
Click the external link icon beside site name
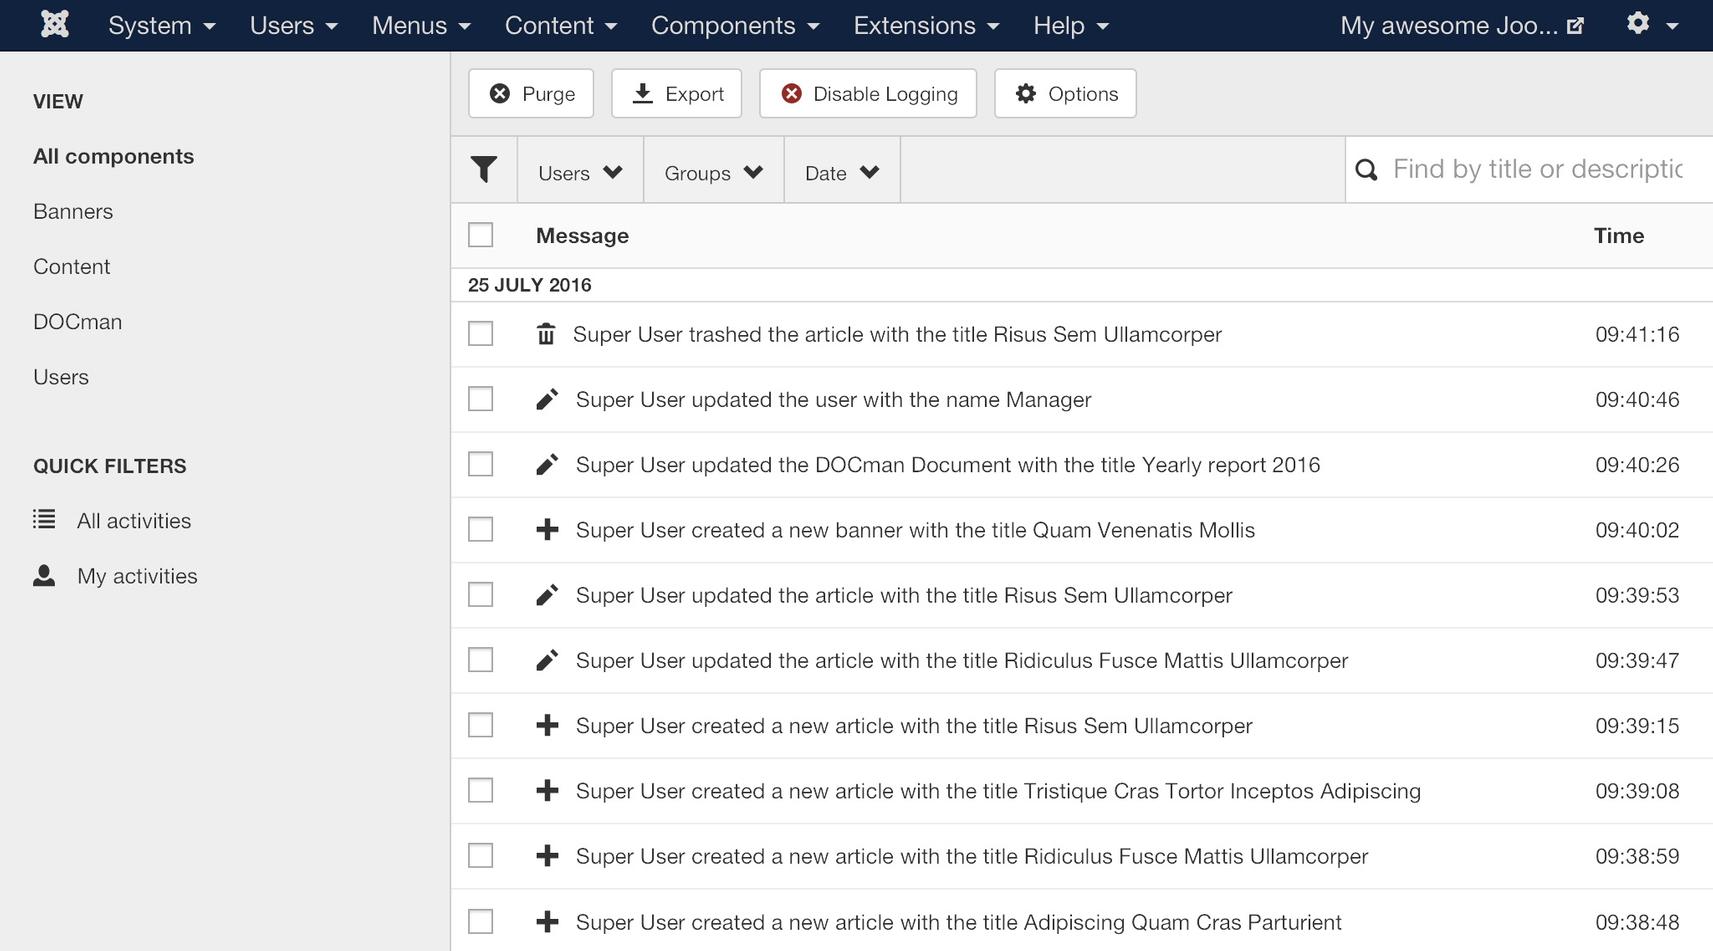tap(1575, 26)
